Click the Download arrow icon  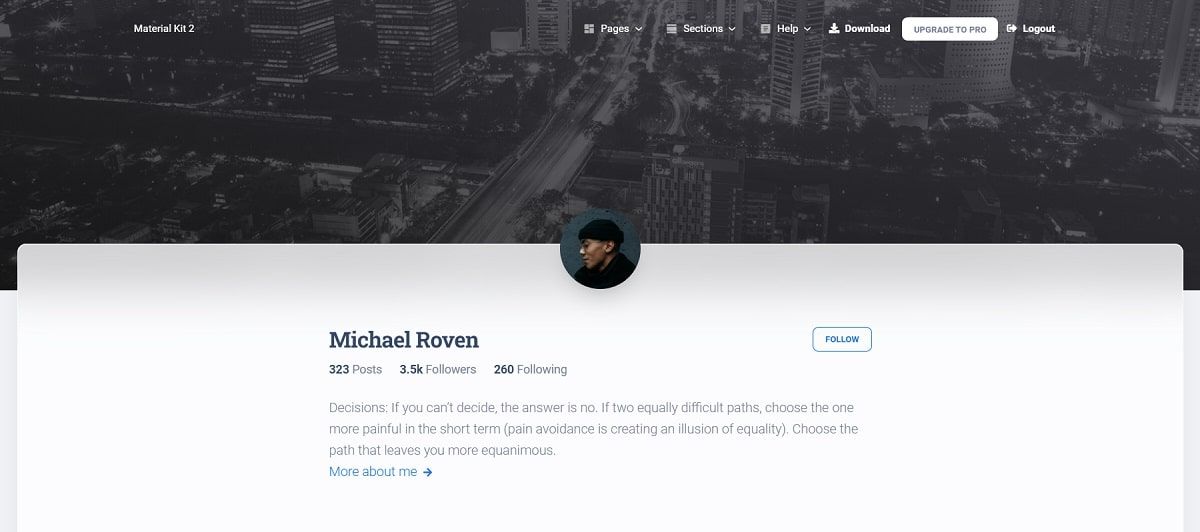click(x=834, y=28)
